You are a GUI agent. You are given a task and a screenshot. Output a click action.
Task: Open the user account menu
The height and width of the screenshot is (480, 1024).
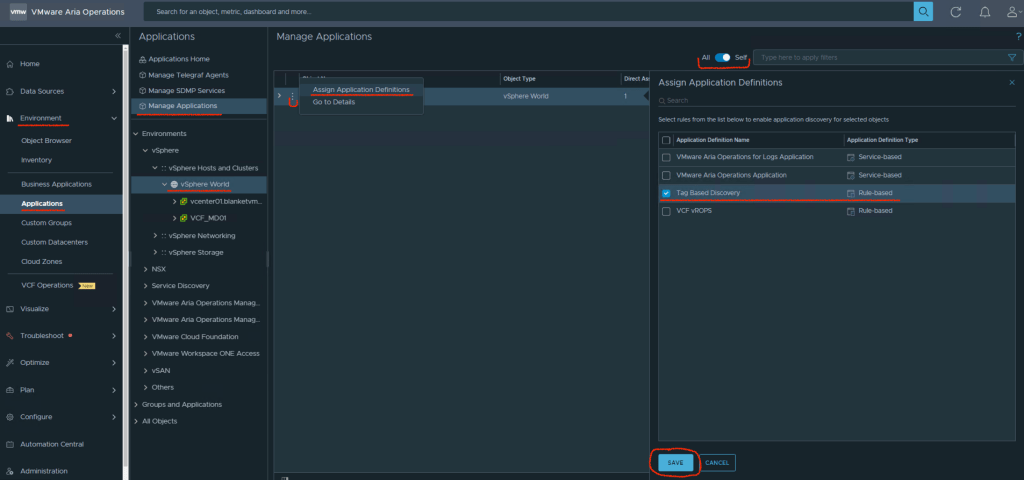[1013, 12]
